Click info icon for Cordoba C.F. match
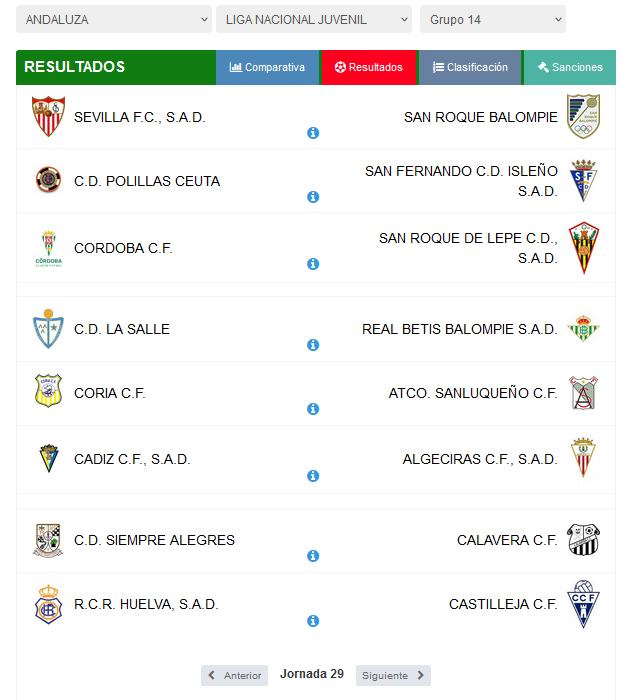 [313, 264]
